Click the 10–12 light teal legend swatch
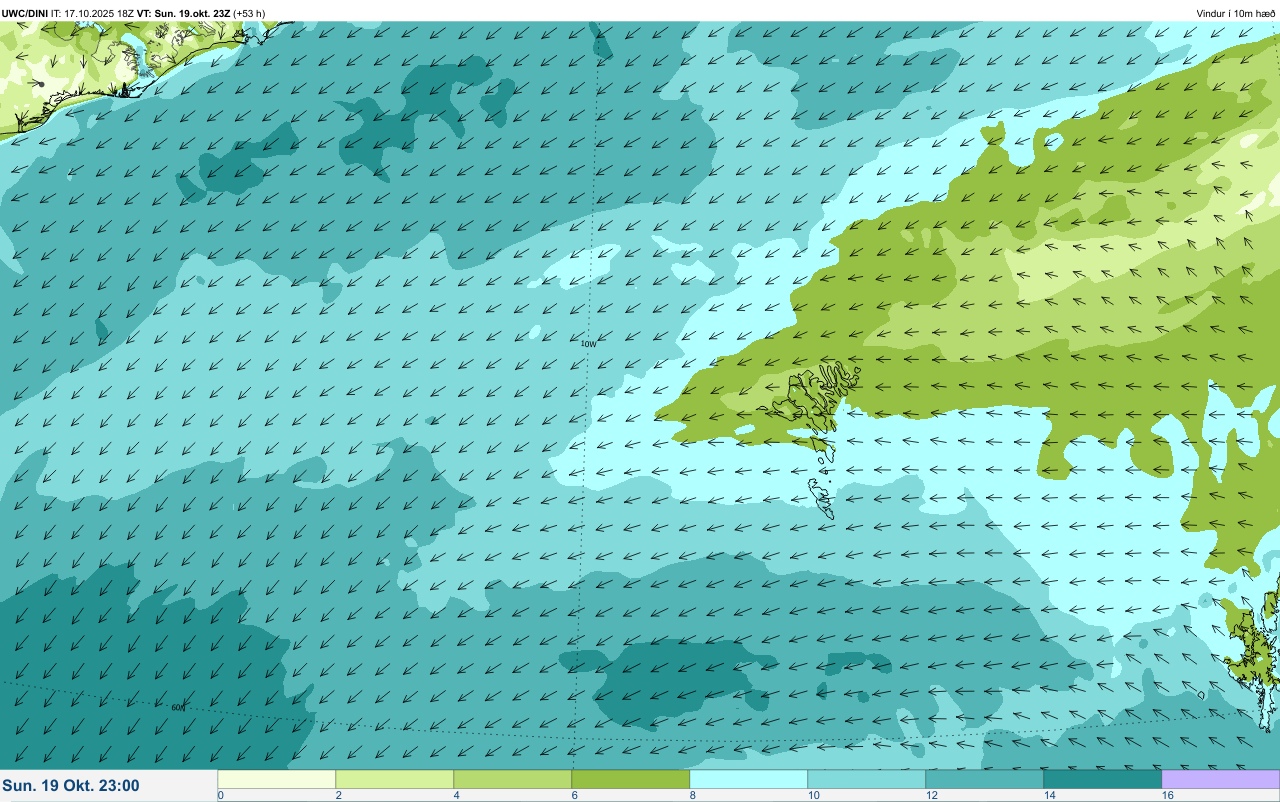Image resolution: width=1280 pixels, height=802 pixels. (867, 779)
